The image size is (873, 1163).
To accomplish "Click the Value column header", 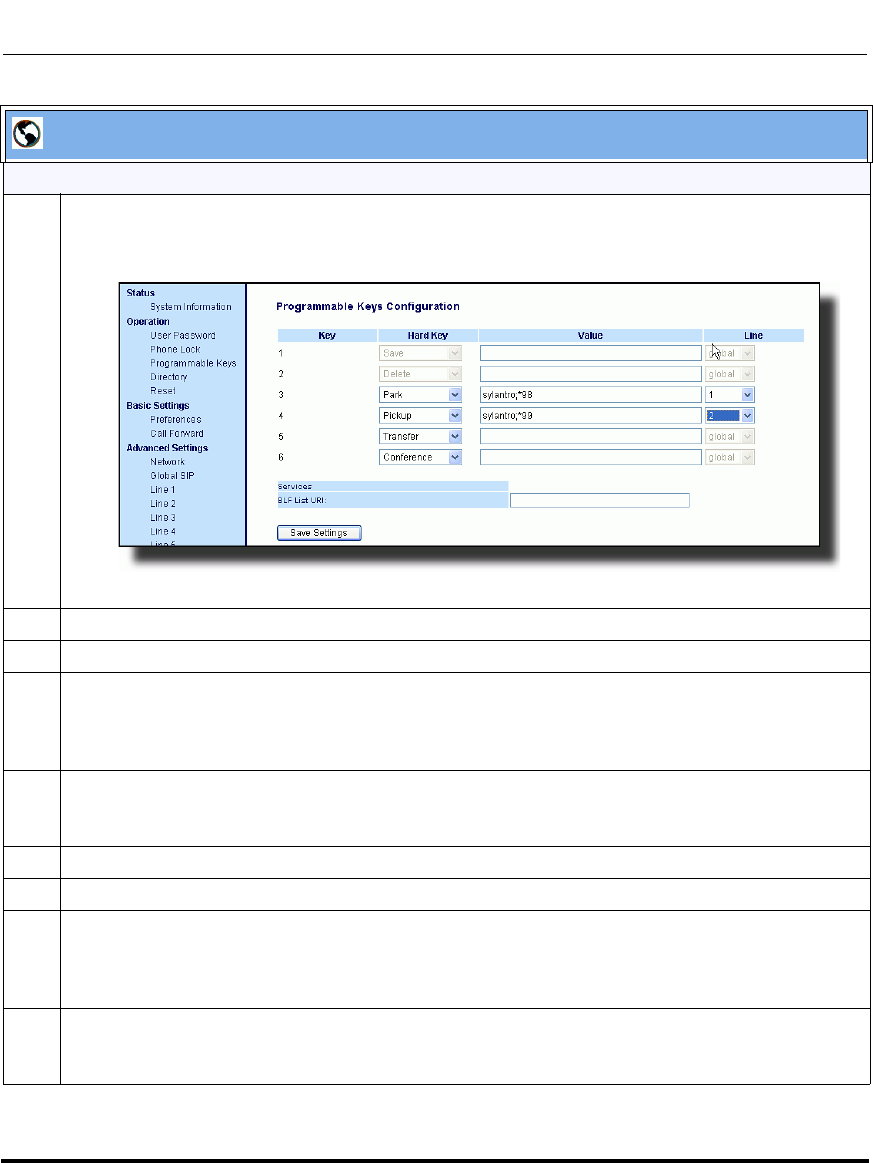I will click(590, 336).
